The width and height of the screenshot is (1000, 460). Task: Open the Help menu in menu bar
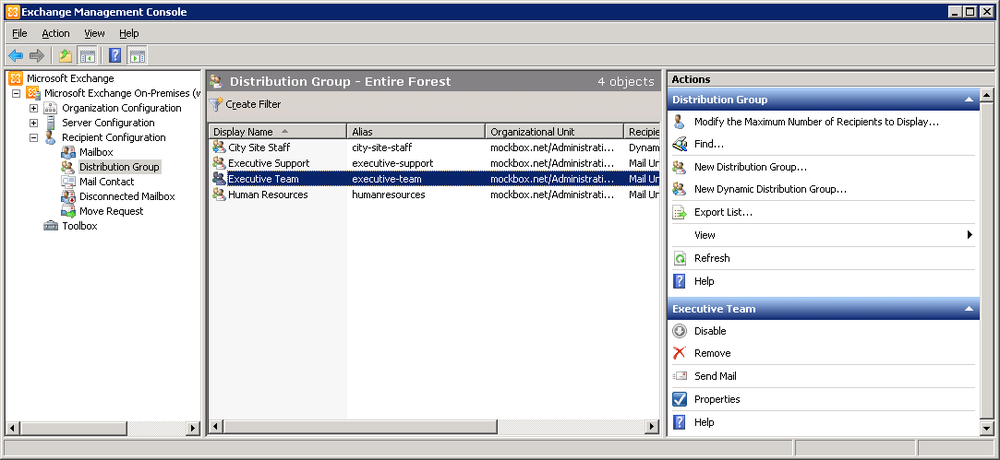click(x=129, y=33)
